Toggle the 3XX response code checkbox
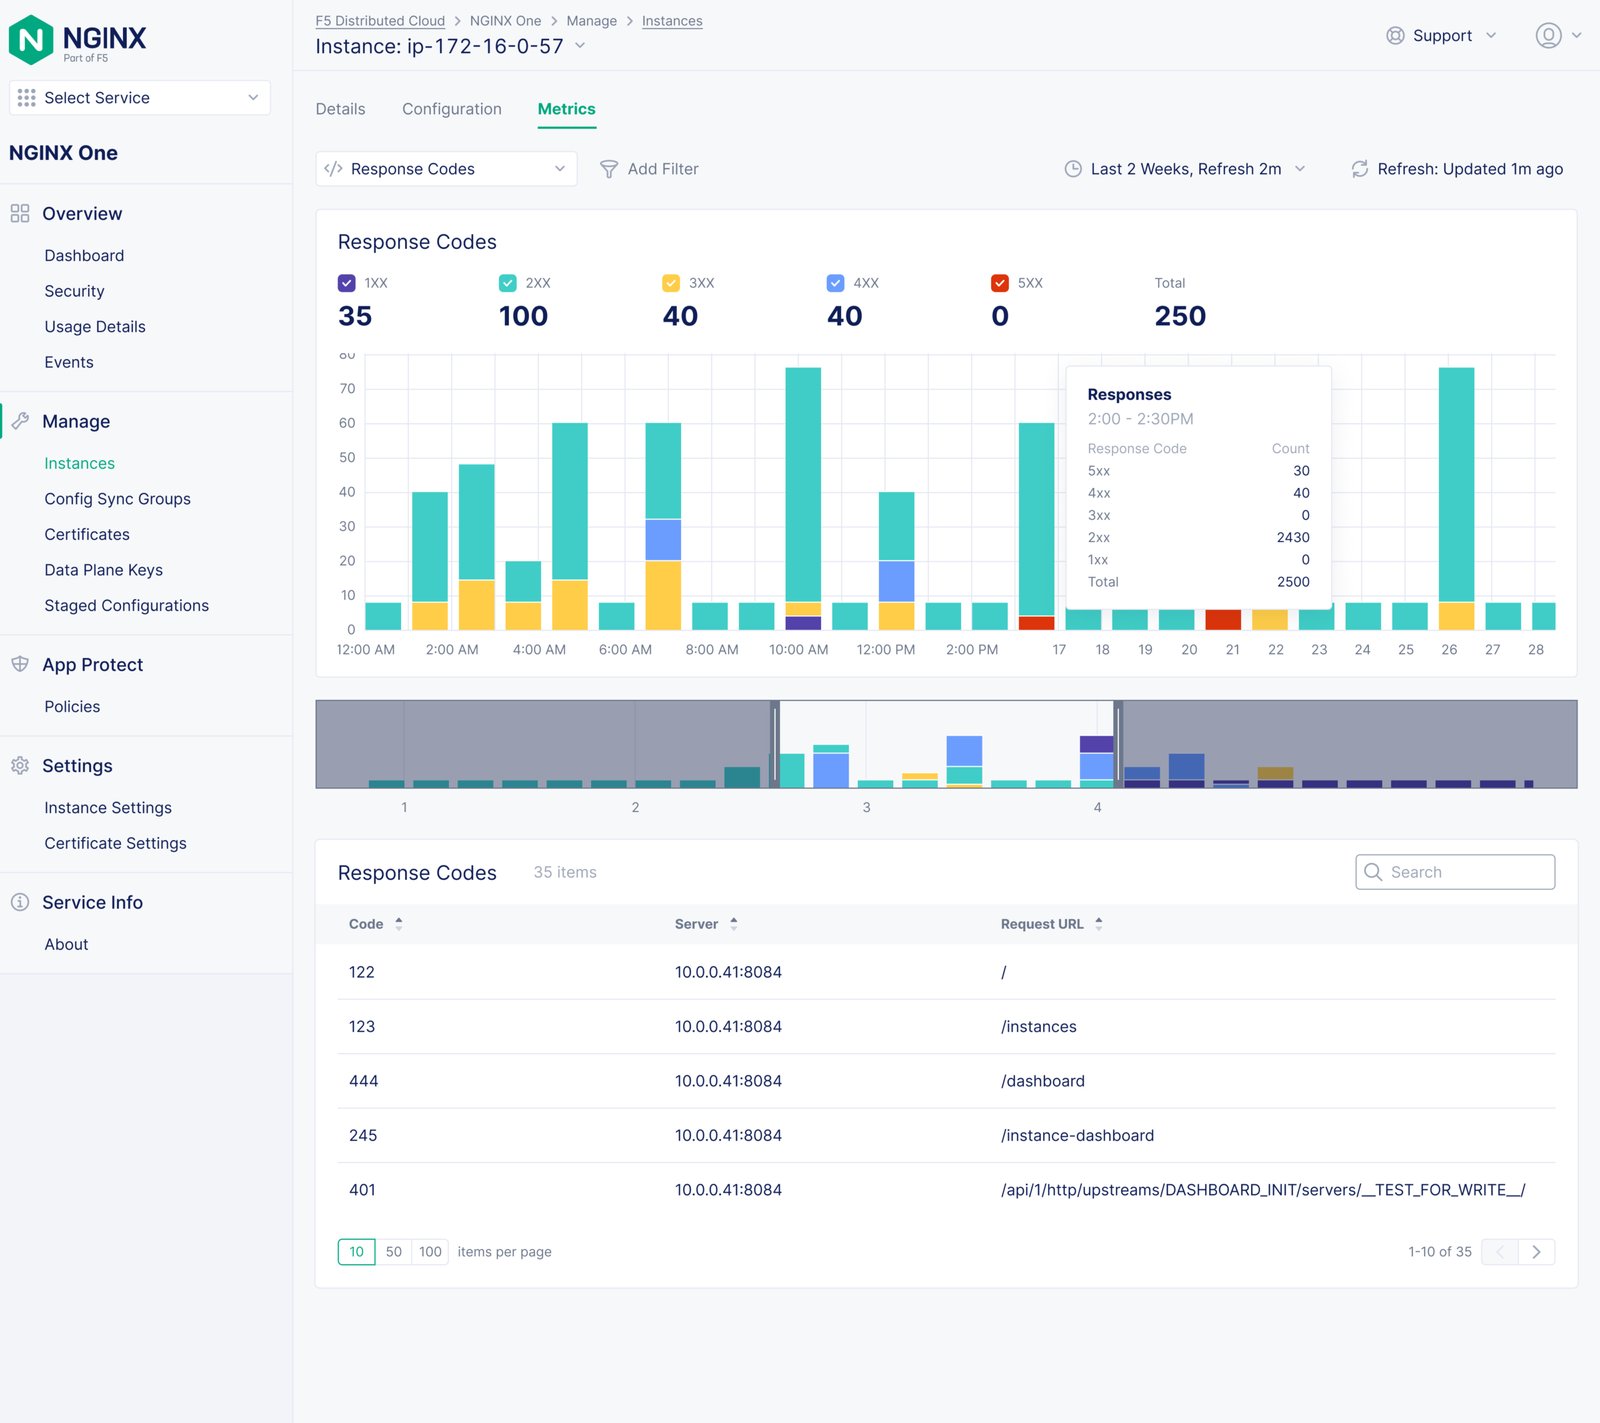1600x1423 pixels. (671, 283)
